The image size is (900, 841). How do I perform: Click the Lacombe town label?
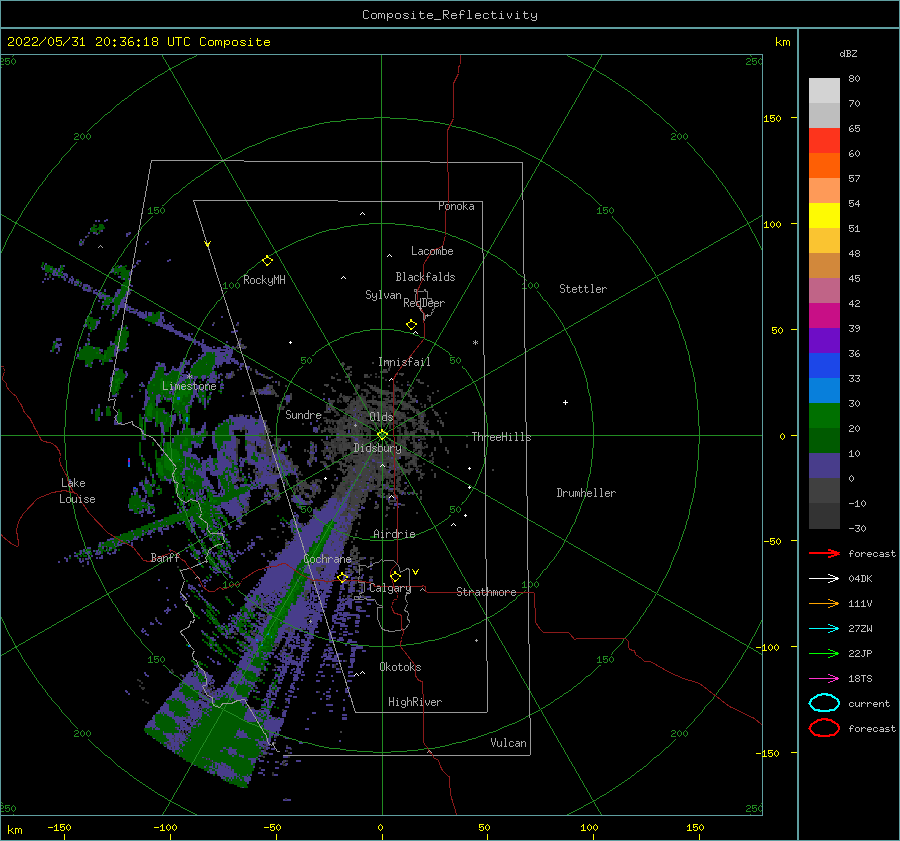(x=432, y=251)
